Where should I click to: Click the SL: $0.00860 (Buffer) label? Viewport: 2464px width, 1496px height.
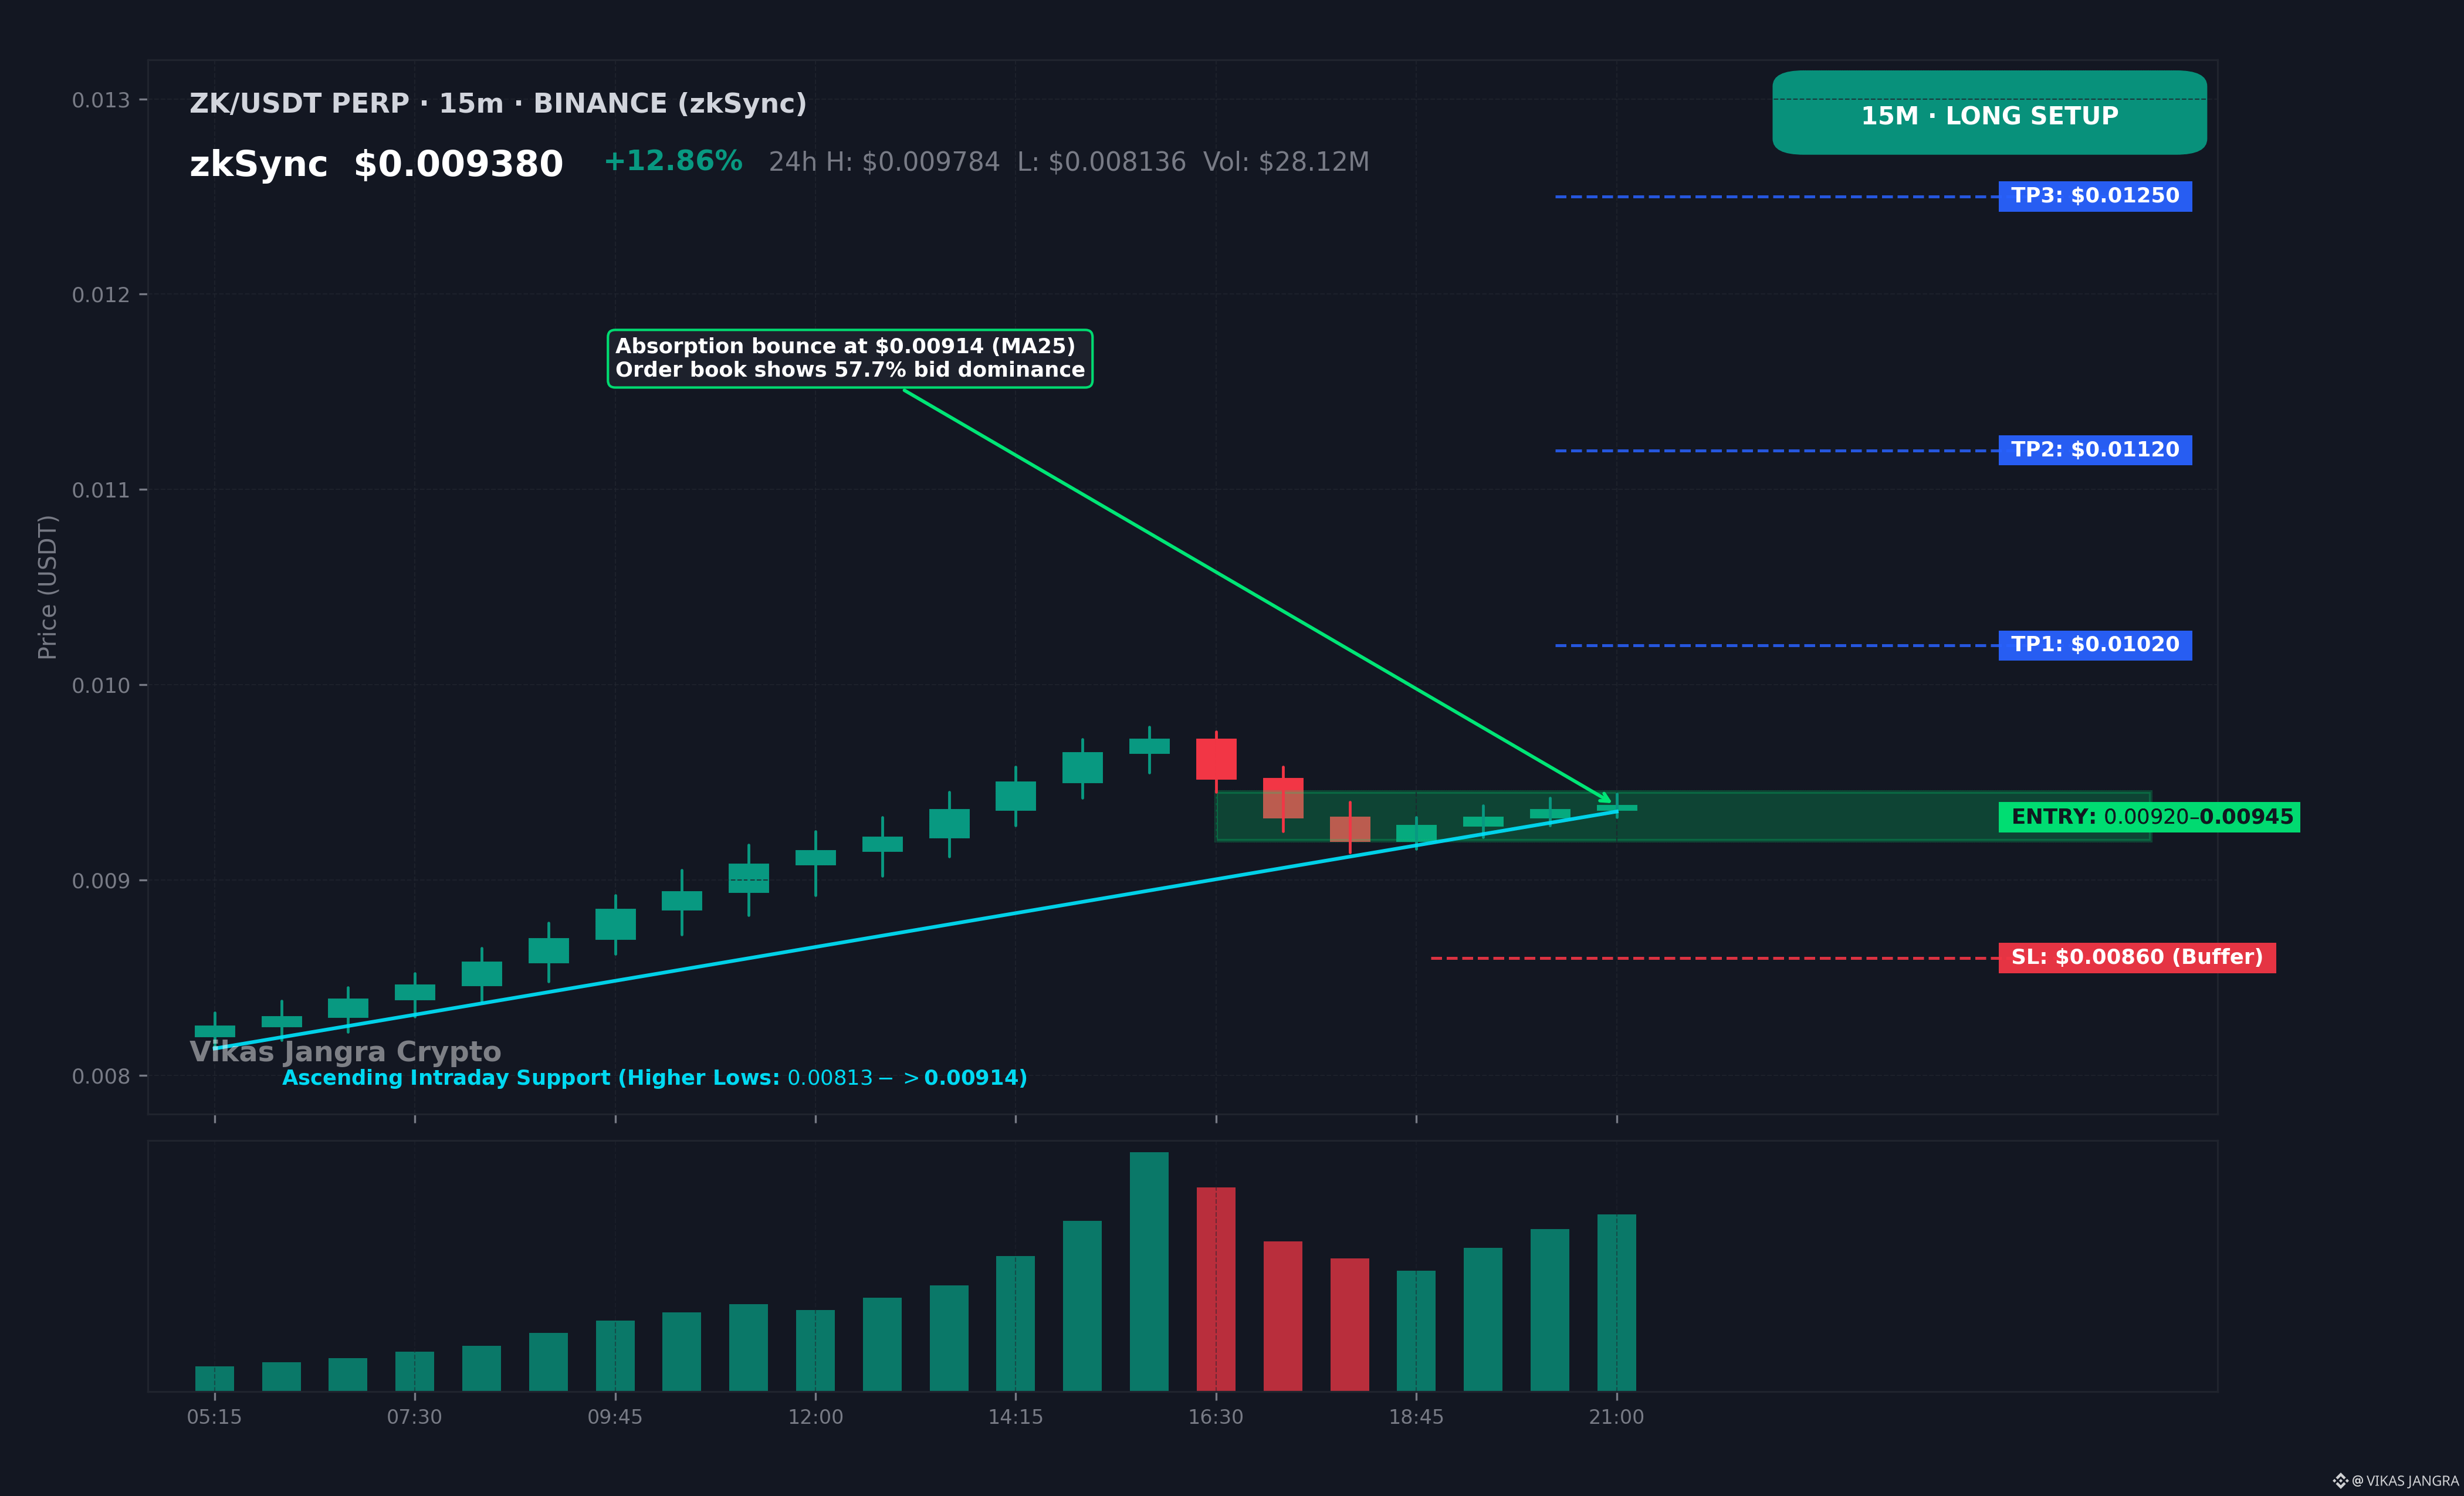click(x=2137, y=957)
